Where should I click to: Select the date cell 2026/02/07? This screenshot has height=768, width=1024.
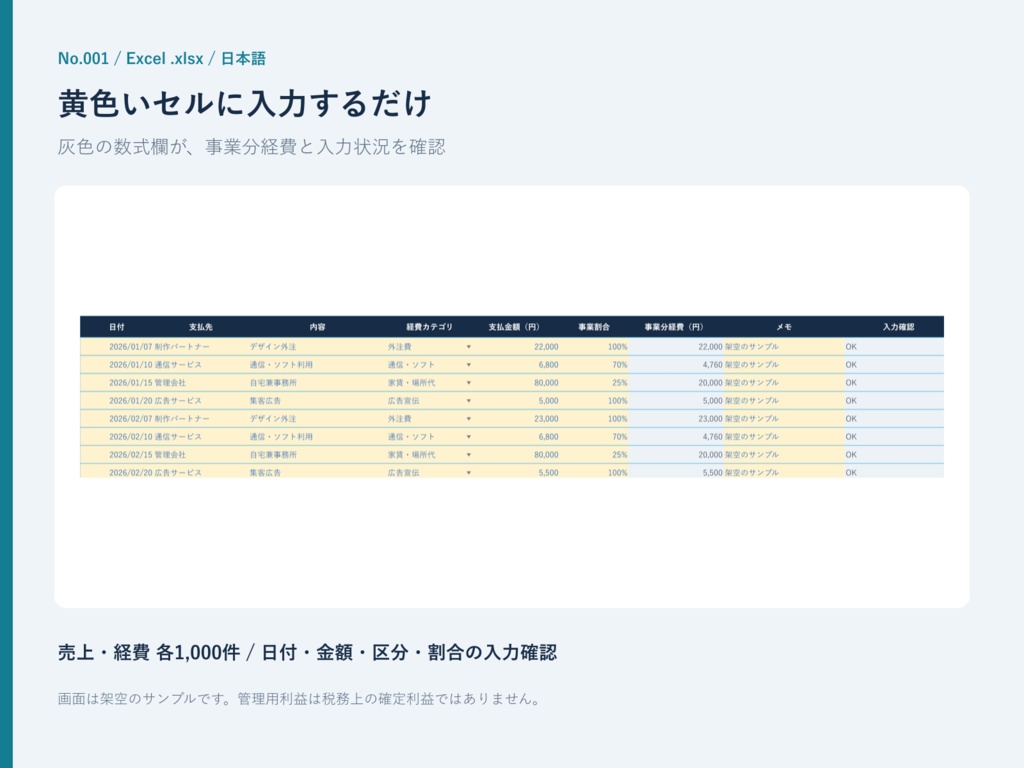tap(130, 419)
